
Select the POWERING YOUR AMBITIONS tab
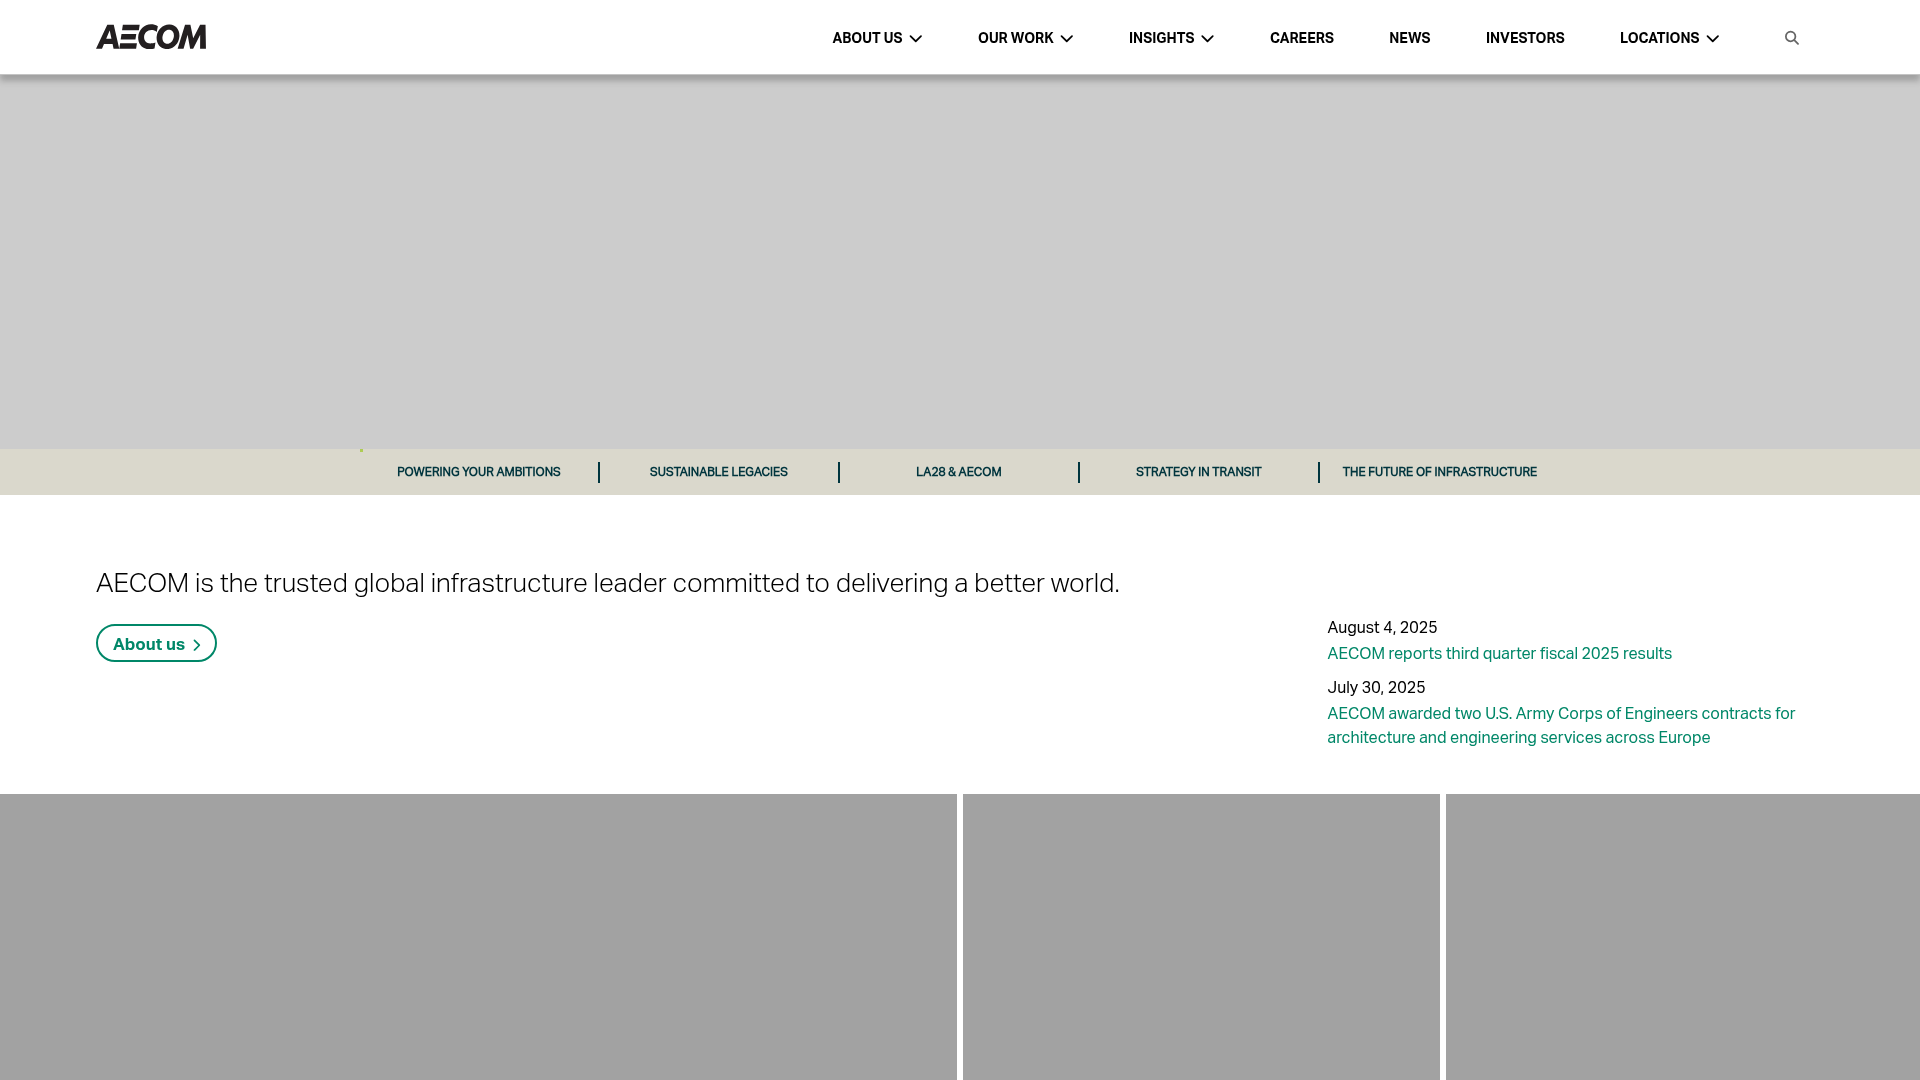(x=478, y=471)
